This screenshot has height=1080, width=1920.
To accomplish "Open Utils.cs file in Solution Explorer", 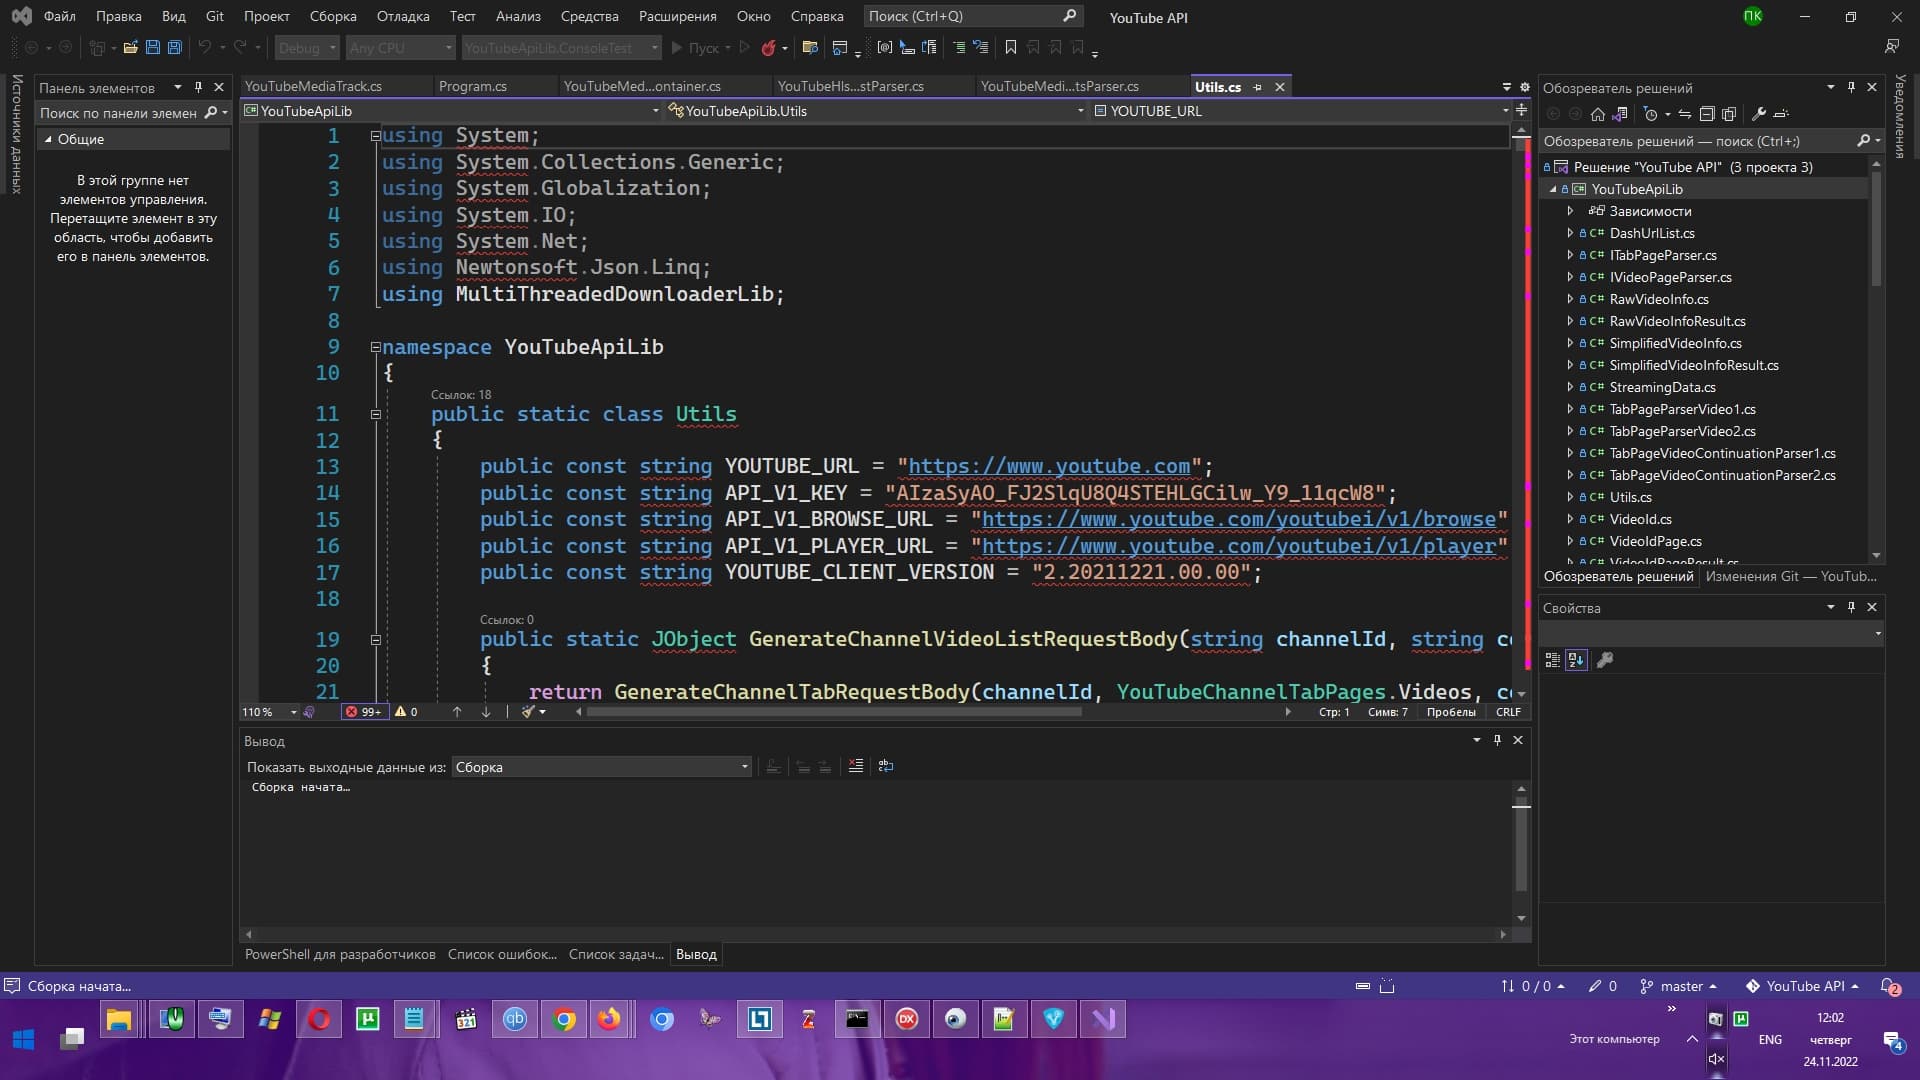I will click(x=1630, y=497).
